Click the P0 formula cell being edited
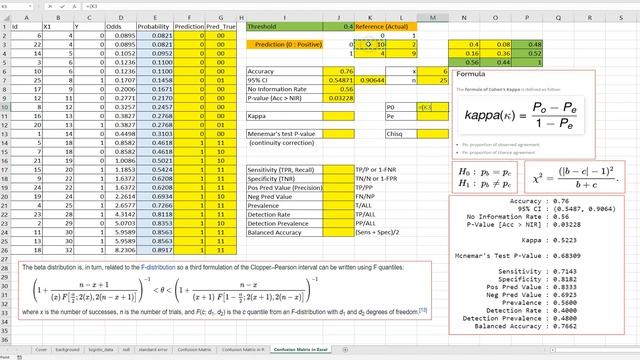The width and height of the screenshot is (640, 360). [x=433, y=107]
